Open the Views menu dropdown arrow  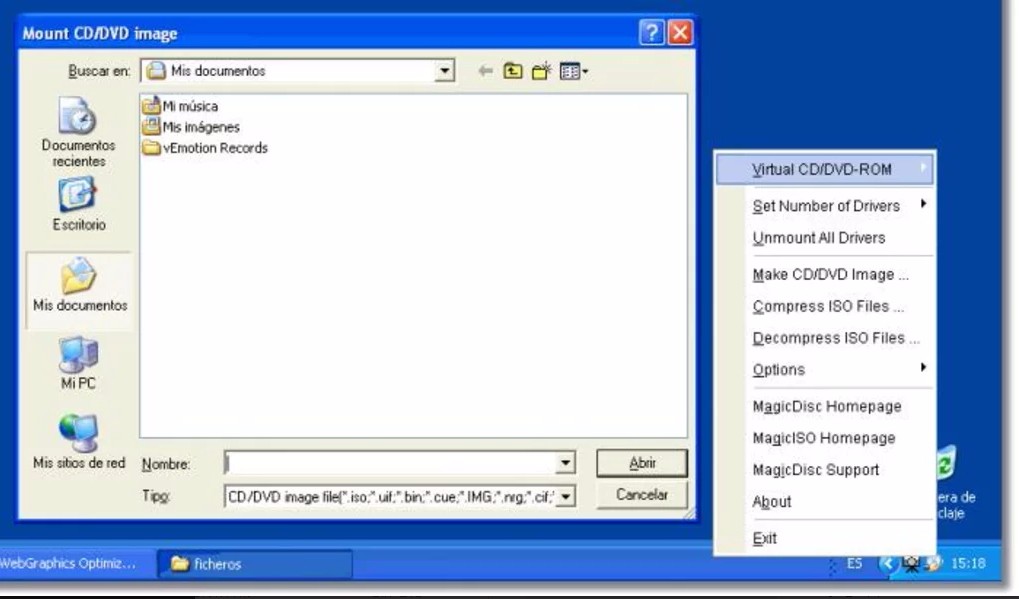pyautogui.click(x=587, y=70)
